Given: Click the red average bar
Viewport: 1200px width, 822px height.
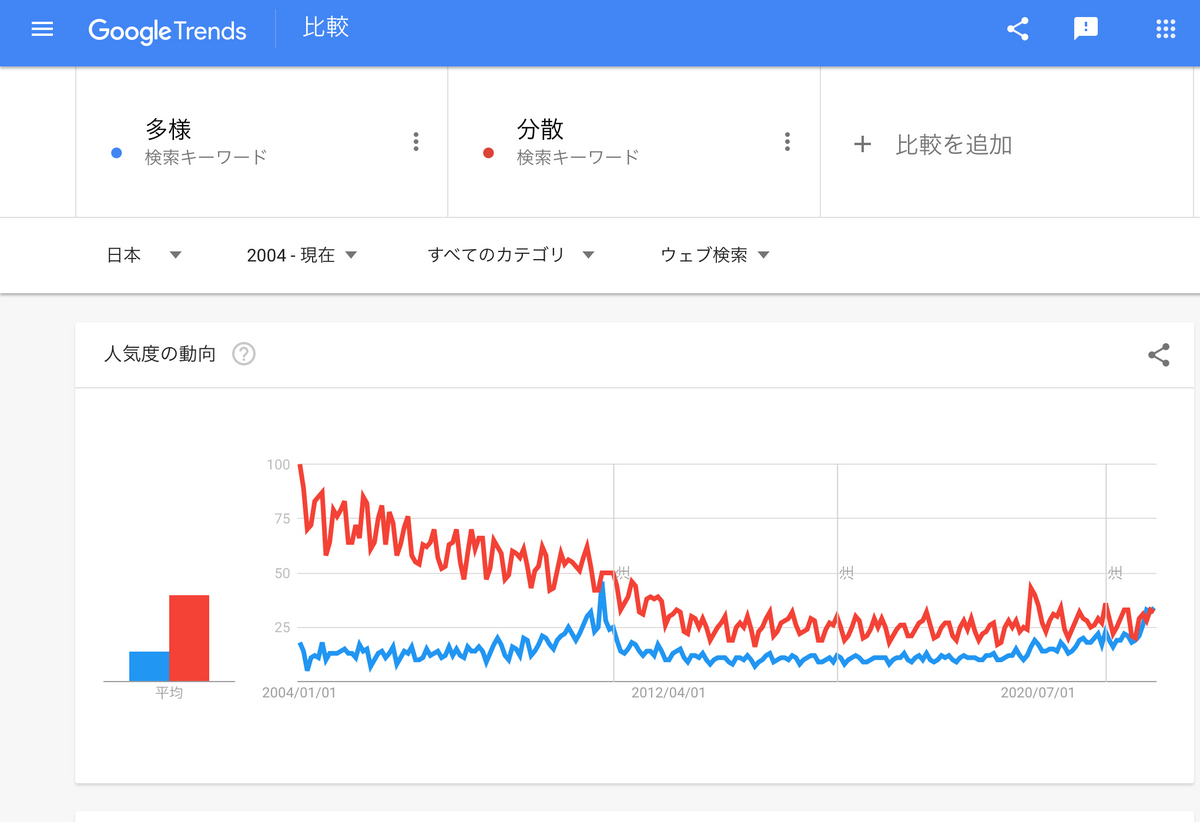Looking at the screenshot, I should 189,638.
